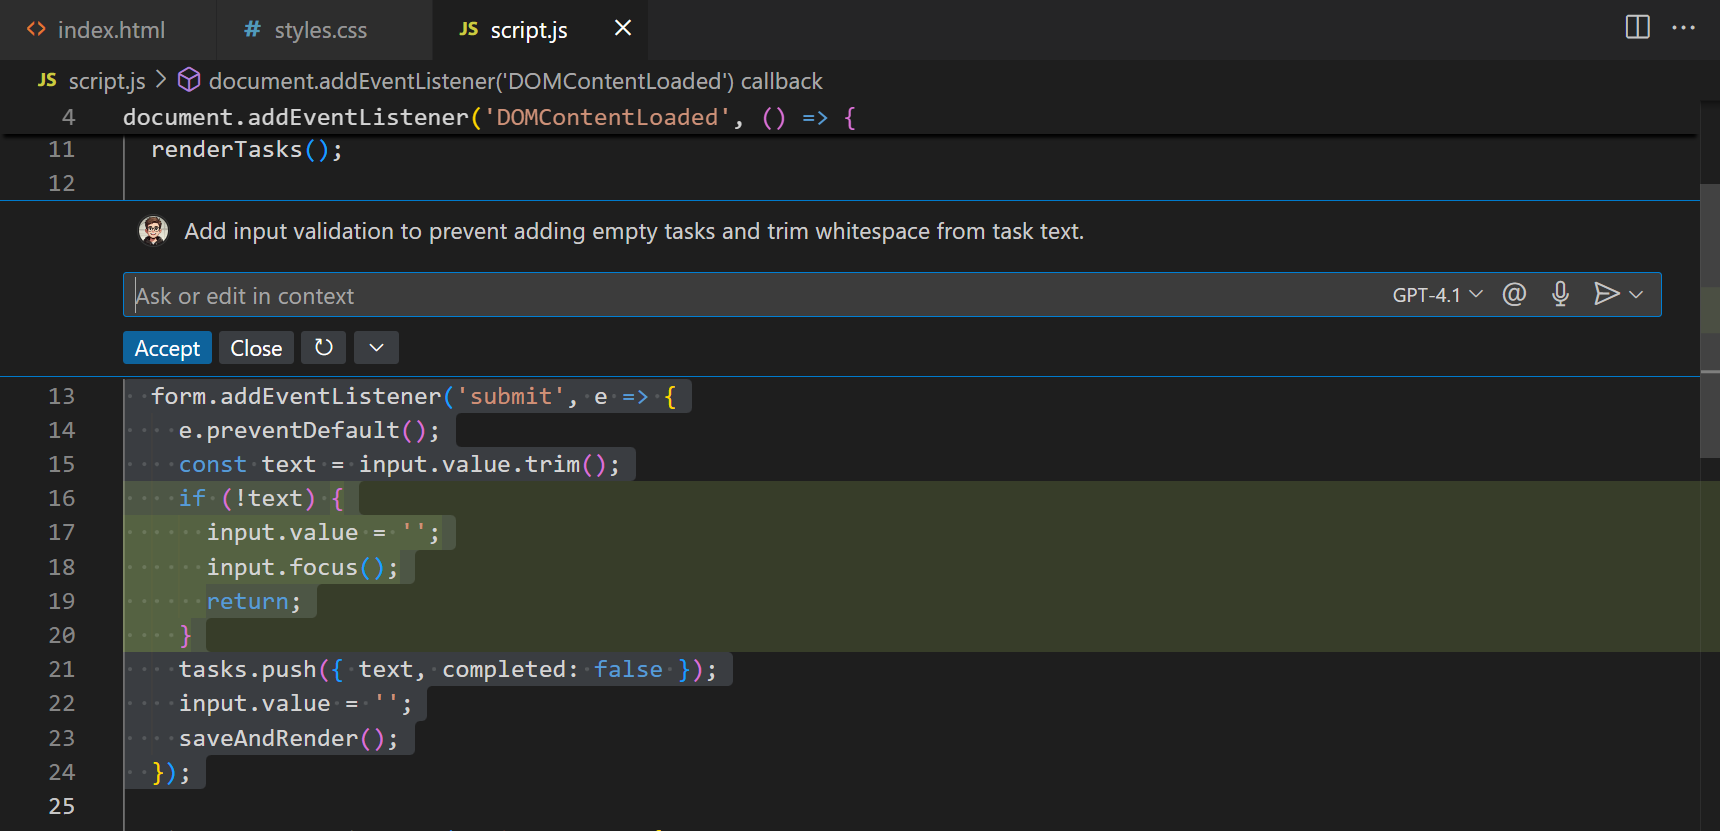
Task: Open the GPT-4.1 model picker
Action: coord(1436,295)
